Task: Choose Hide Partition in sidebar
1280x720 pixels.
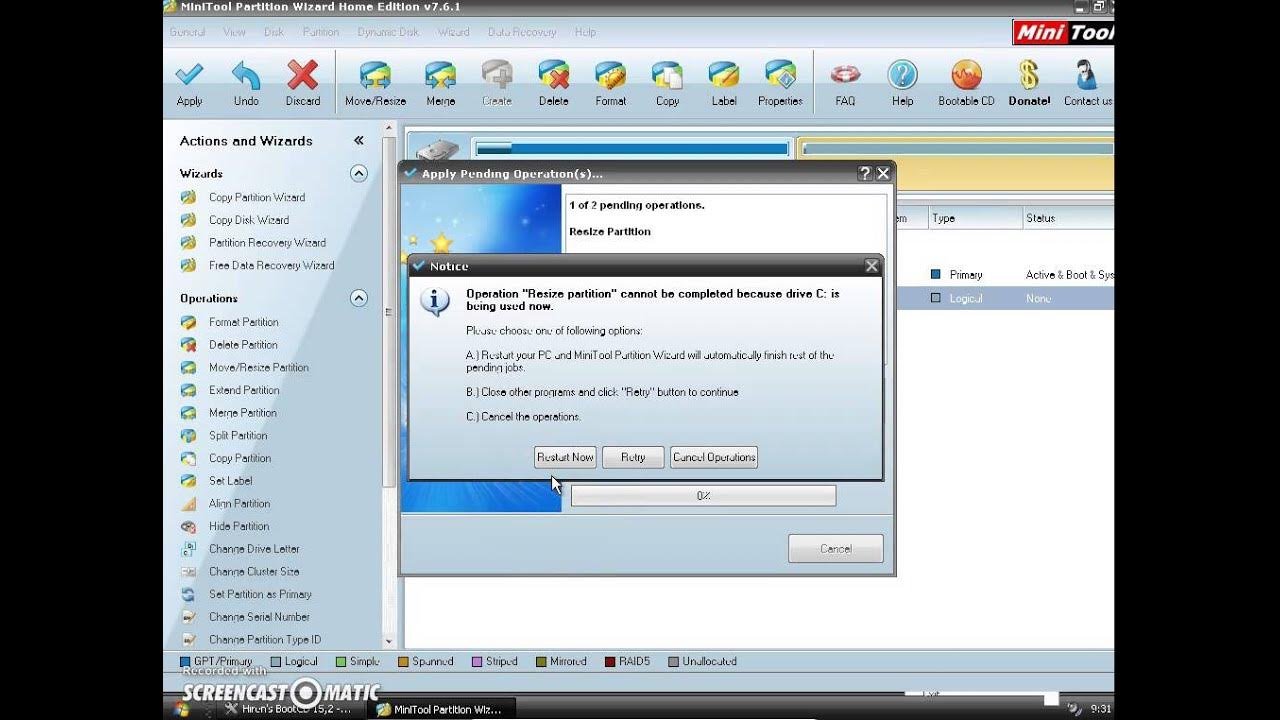Action: 239,526
